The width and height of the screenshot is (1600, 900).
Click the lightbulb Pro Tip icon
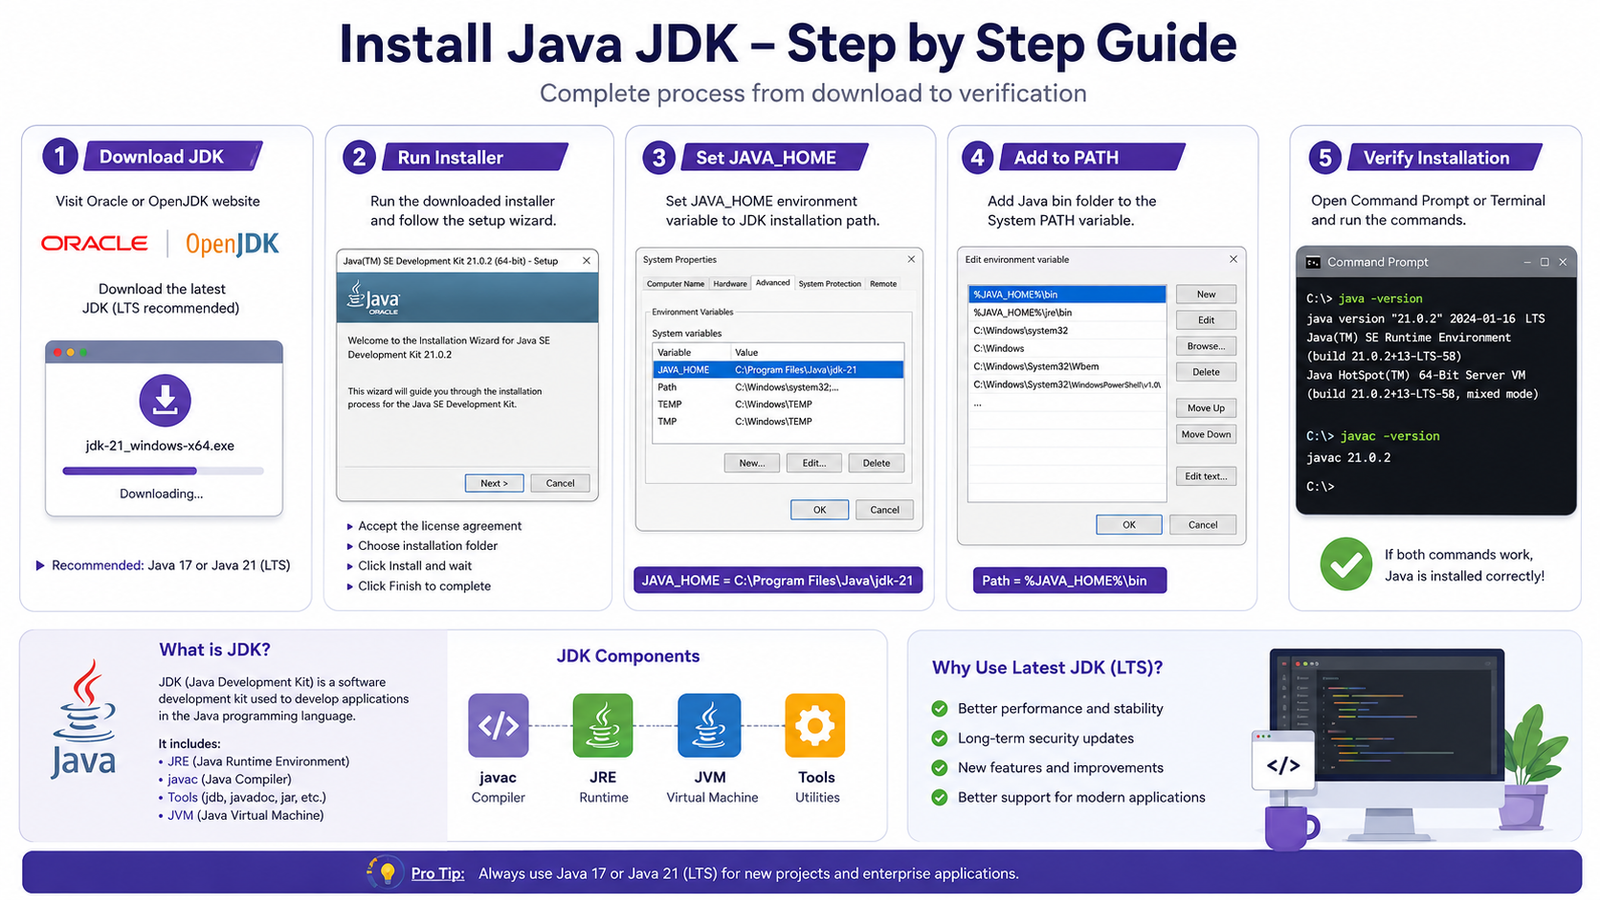(x=386, y=872)
